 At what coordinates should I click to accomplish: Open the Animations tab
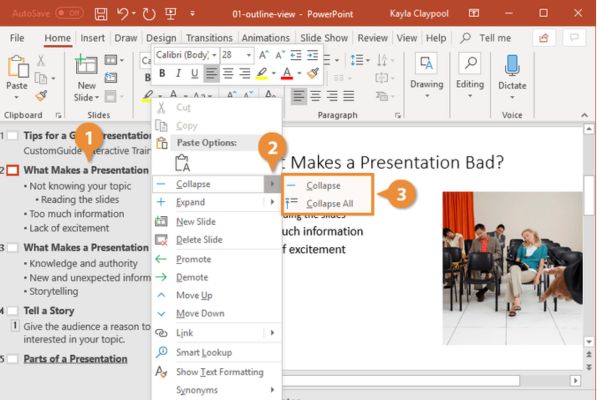[266, 38]
